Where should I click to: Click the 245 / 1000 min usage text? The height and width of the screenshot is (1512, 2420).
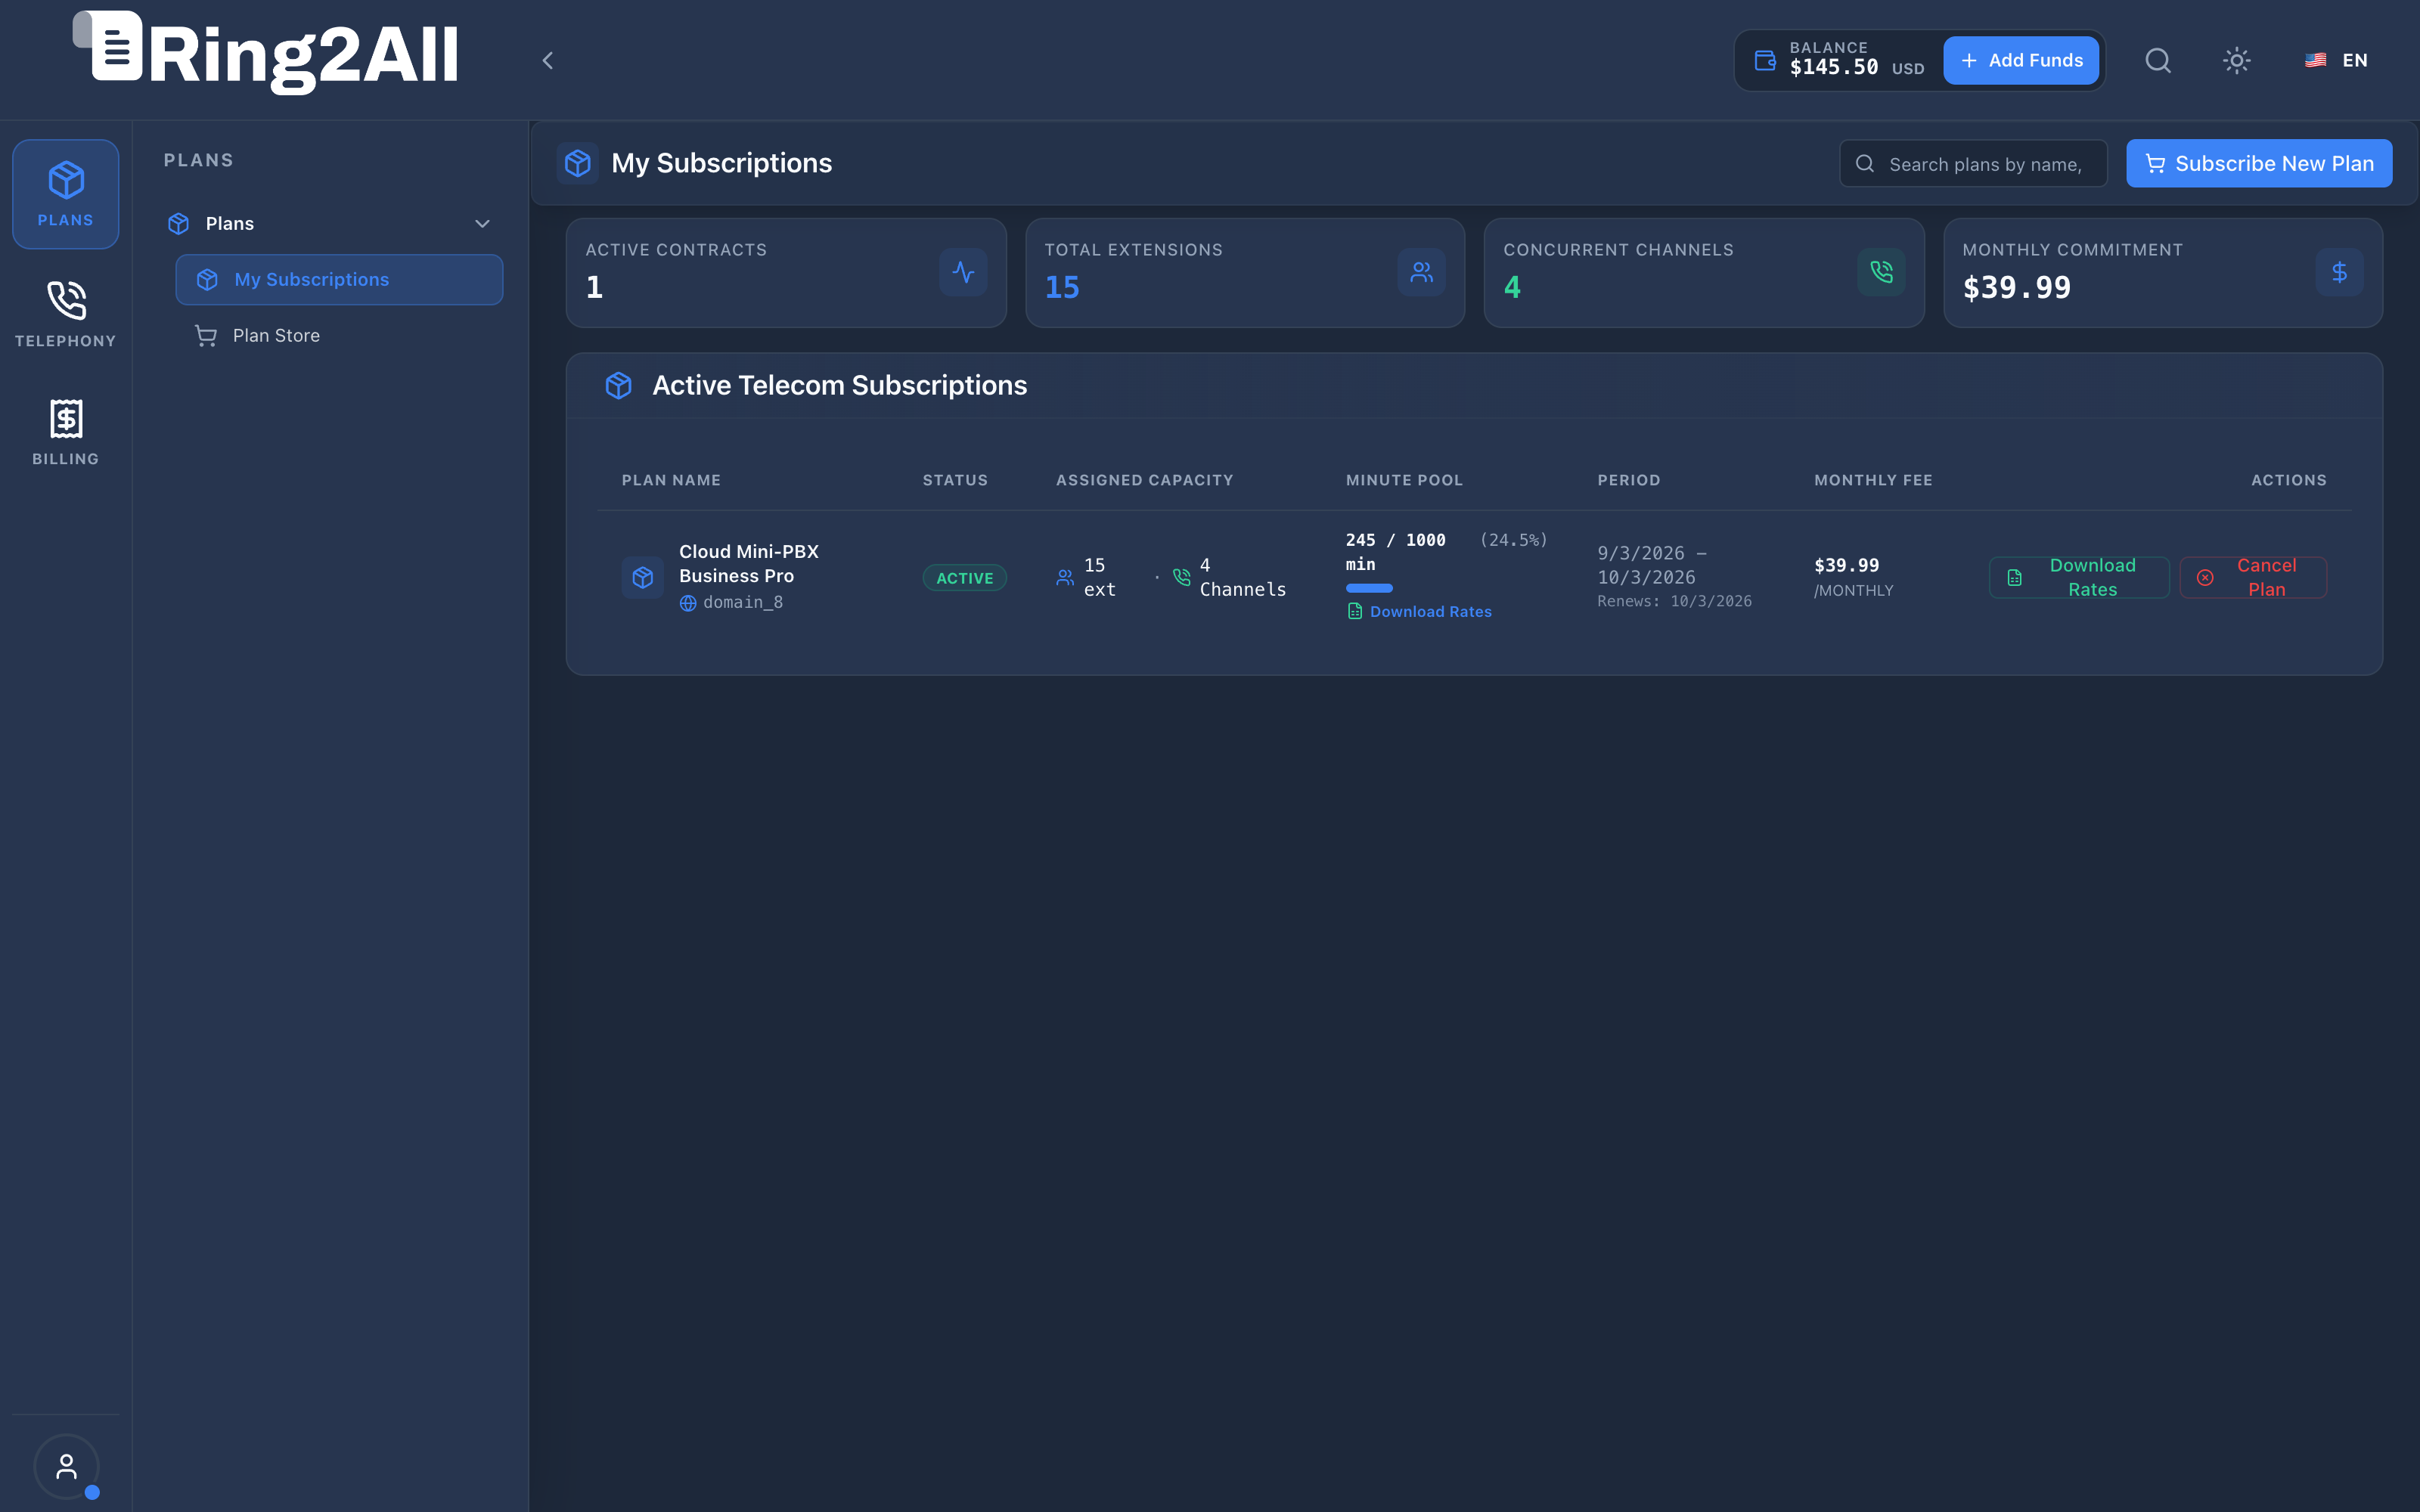tap(1395, 552)
